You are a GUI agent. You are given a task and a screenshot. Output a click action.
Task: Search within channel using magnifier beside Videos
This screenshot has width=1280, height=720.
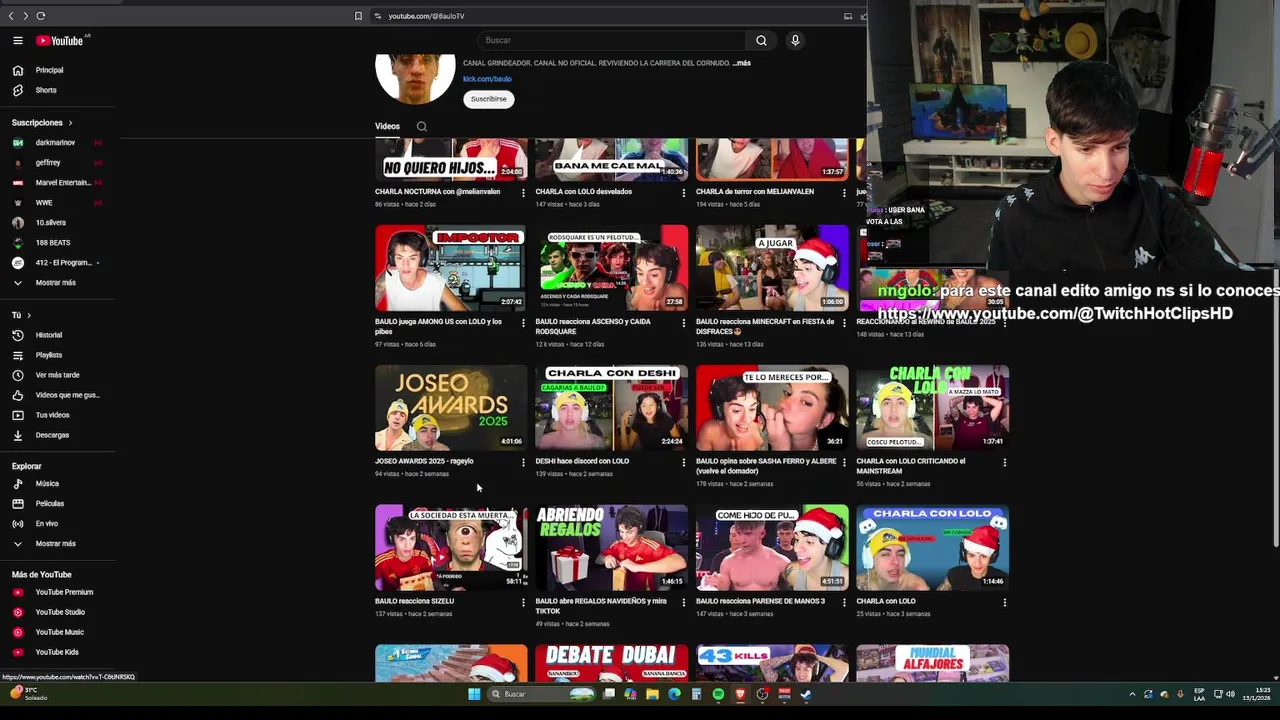(421, 127)
